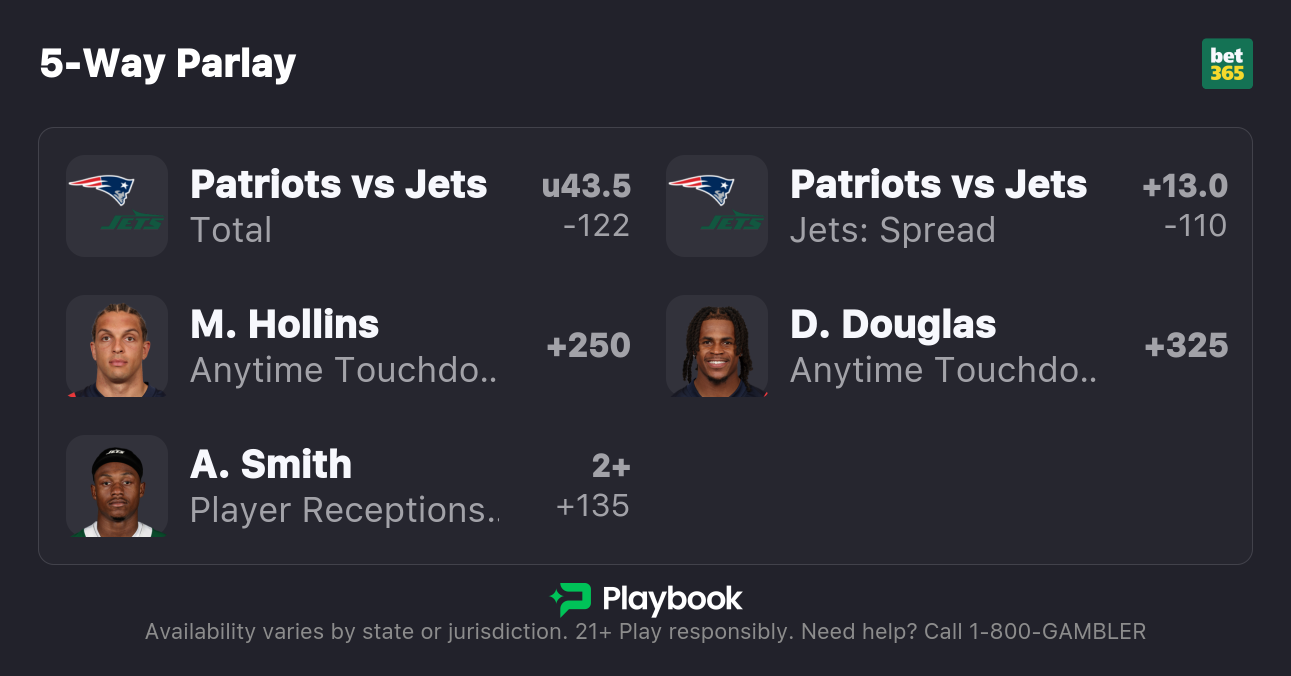Click the Playbook brand name text
Viewport: 1291px width, 676px height.
(x=672, y=599)
